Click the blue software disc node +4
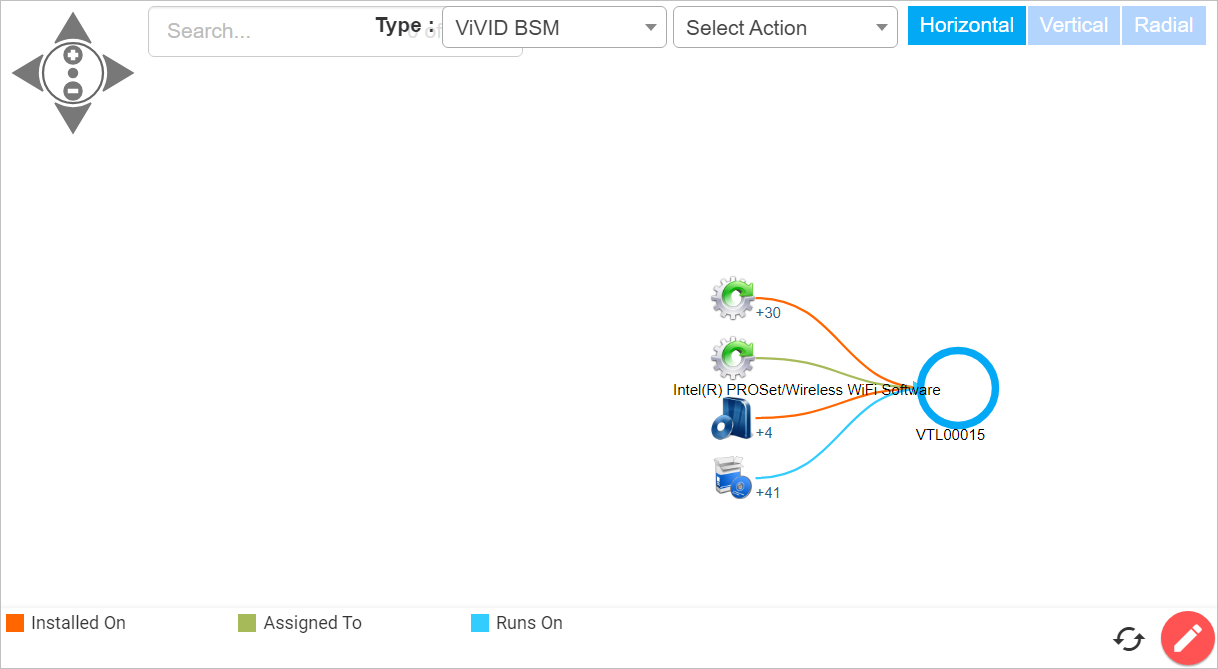The height and width of the screenshot is (669, 1218). [x=732, y=419]
